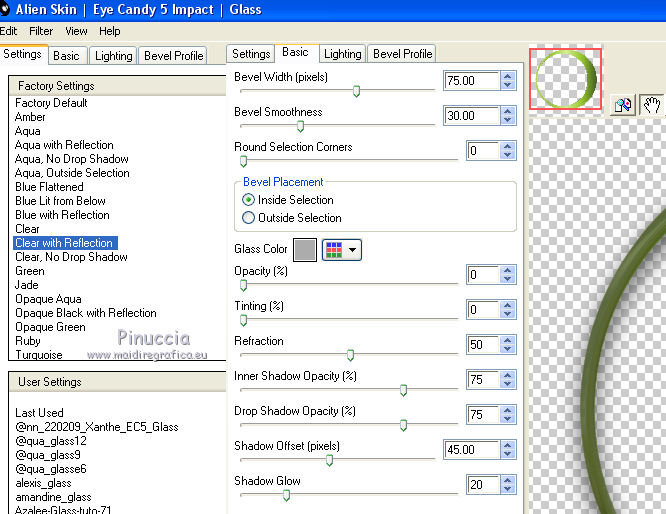
Task: Click the Bevel Width slider handle
Action: click(356, 91)
